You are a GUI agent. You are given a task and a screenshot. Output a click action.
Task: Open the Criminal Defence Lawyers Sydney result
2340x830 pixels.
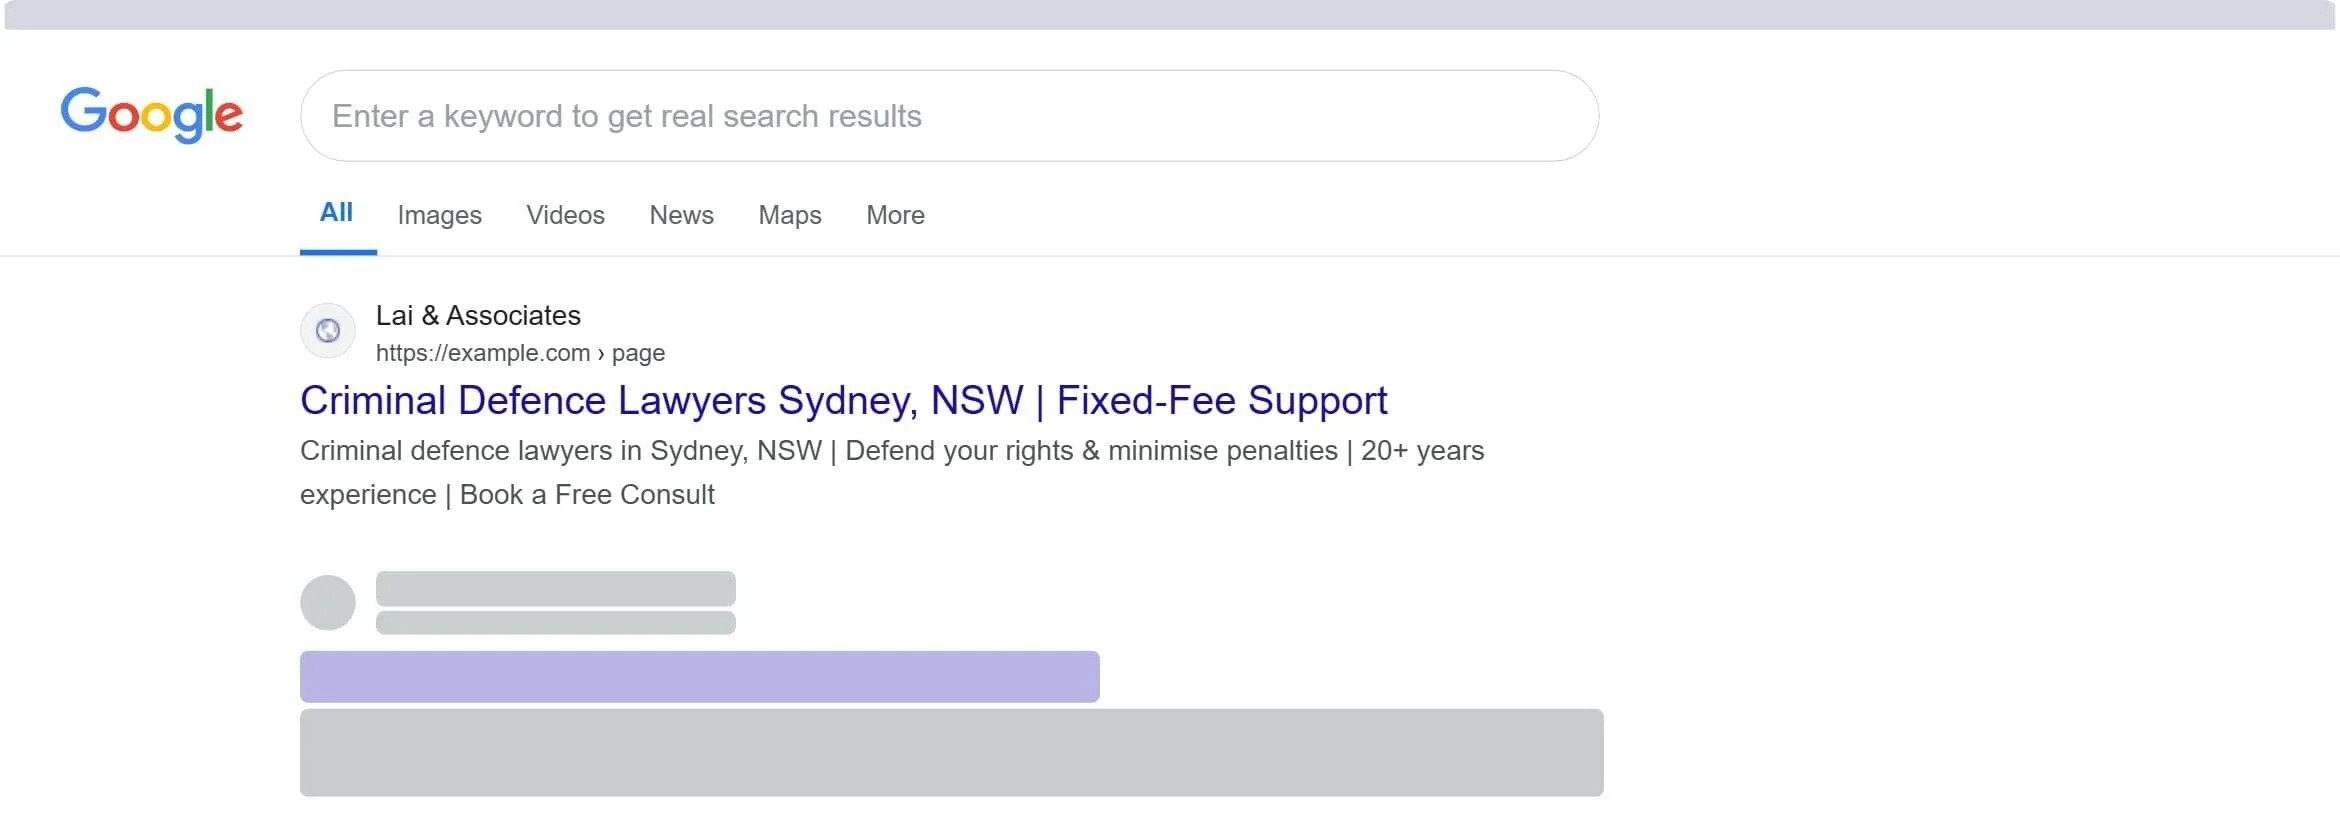[843, 400]
